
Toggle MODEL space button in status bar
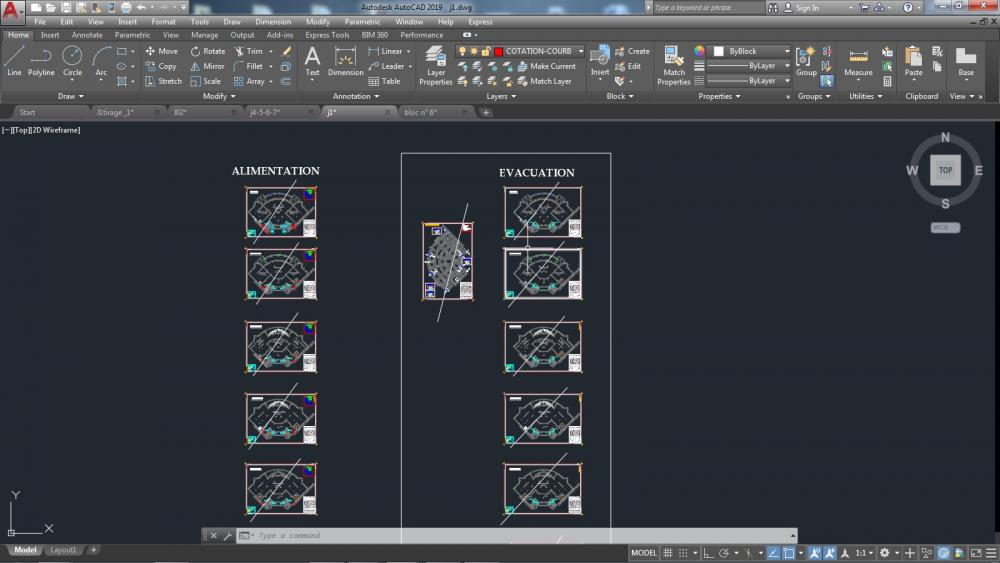coord(644,553)
